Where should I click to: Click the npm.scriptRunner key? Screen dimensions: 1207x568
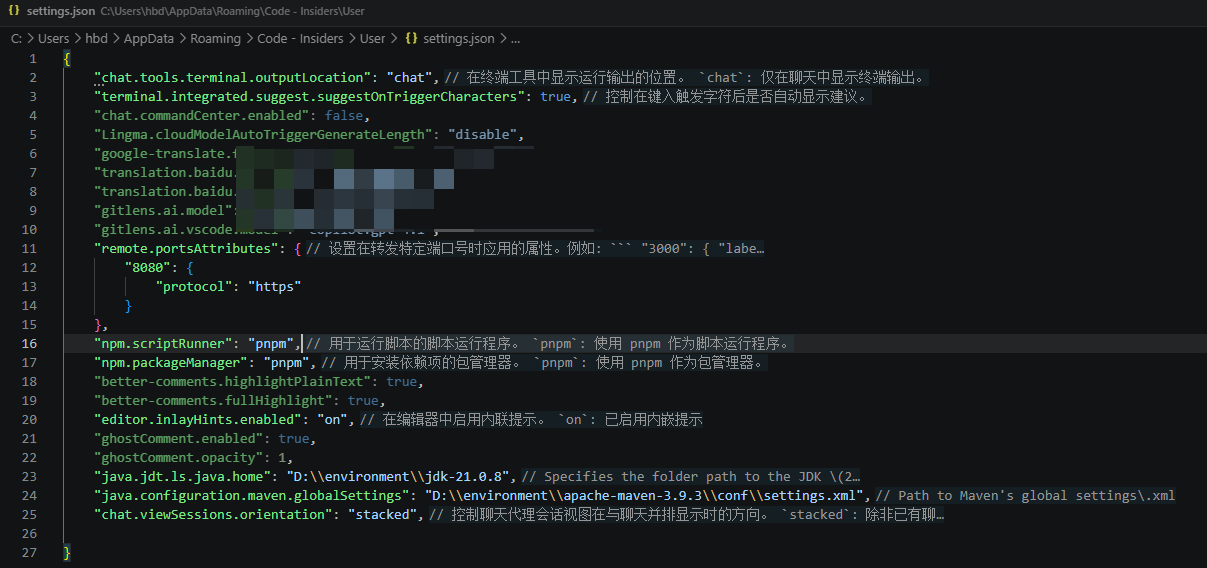(x=164, y=343)
